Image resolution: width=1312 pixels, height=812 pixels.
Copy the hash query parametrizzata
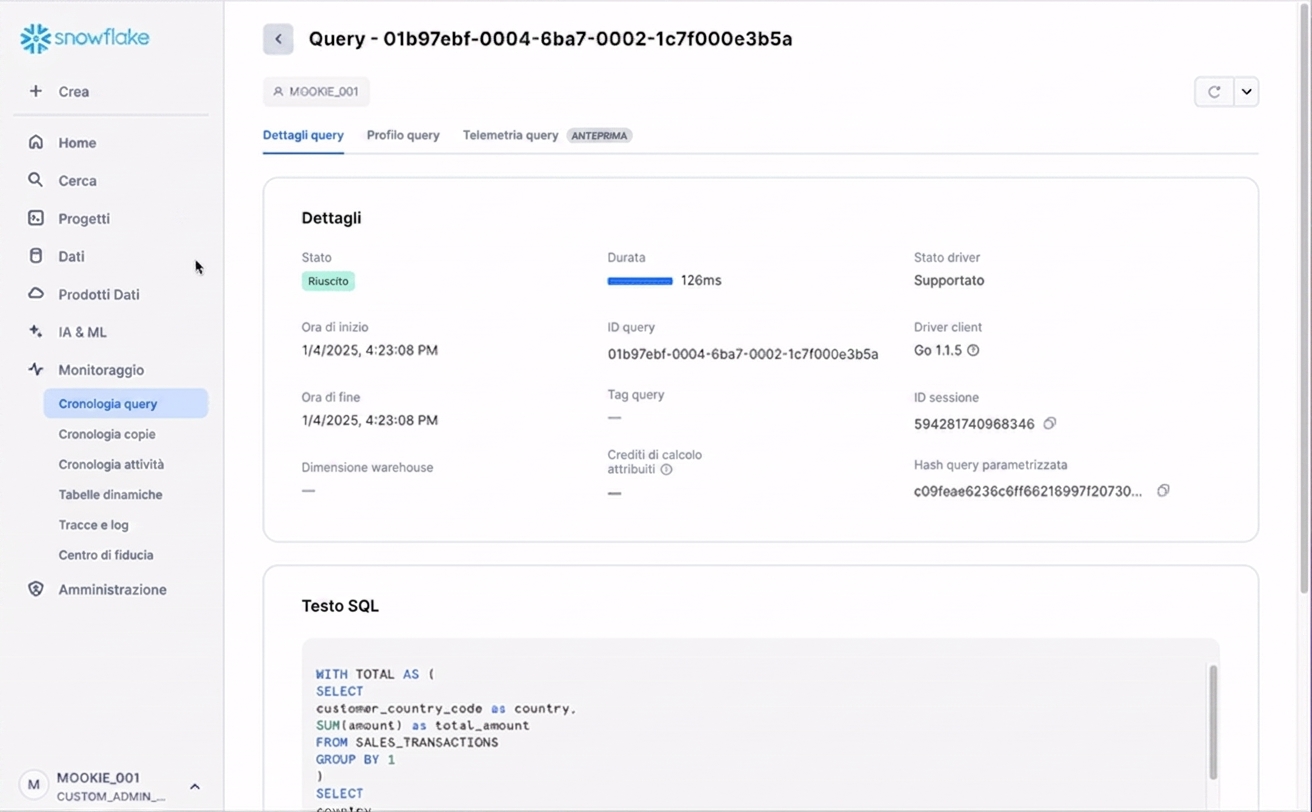1163,491
